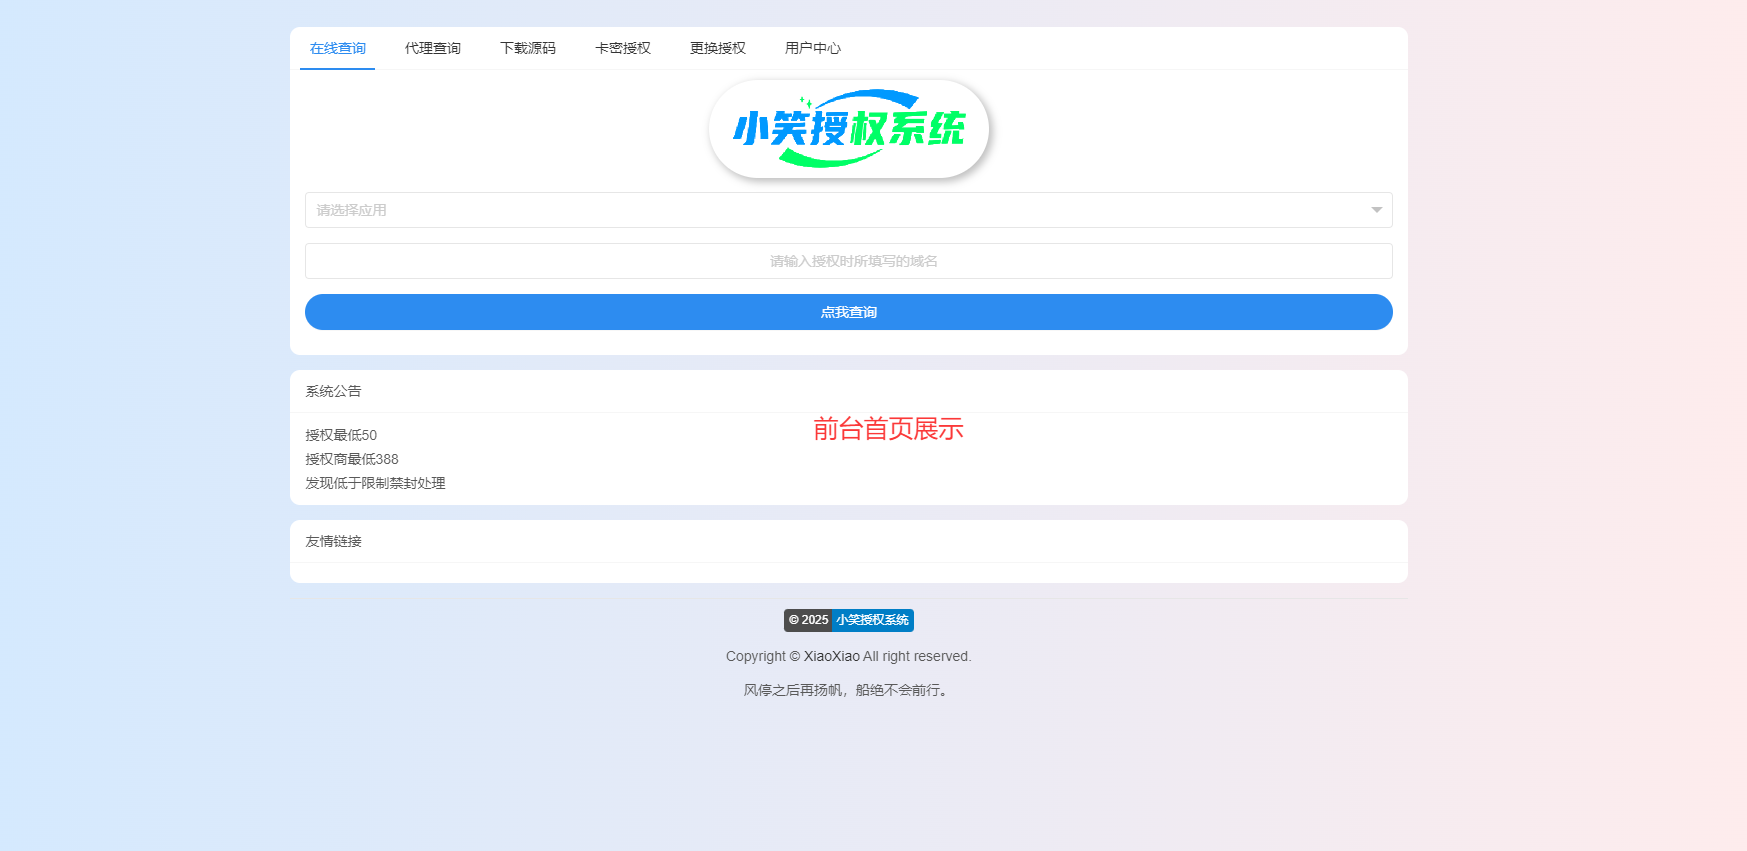Select the 卡密授权 tab
This screenshot has height=851, width=1747.
622,48
